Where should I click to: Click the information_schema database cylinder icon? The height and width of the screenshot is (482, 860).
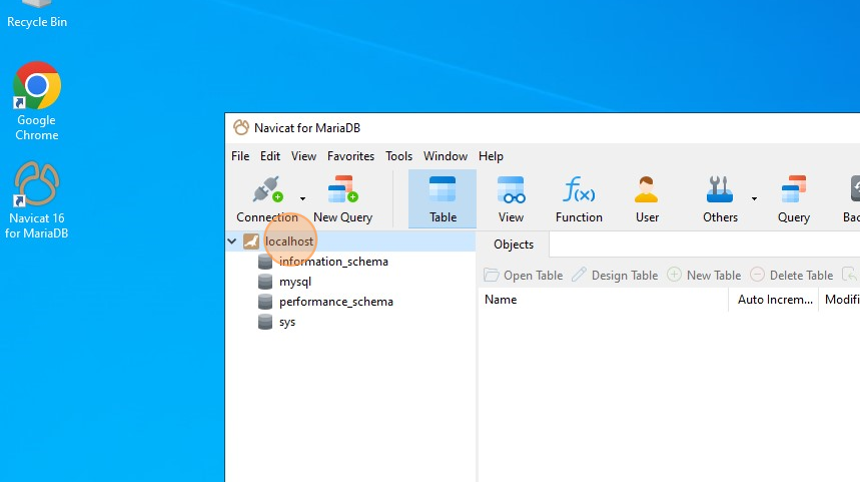[265, 262]
